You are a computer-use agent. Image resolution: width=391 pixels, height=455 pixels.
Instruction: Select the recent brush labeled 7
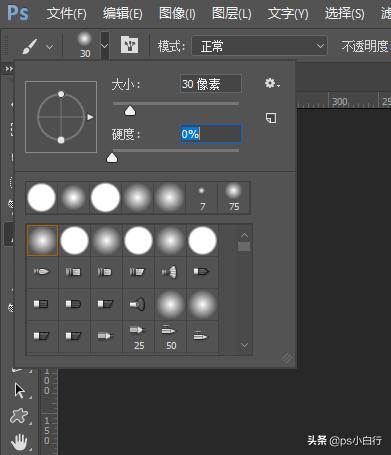pyautogui.click(x=201, y=198)
